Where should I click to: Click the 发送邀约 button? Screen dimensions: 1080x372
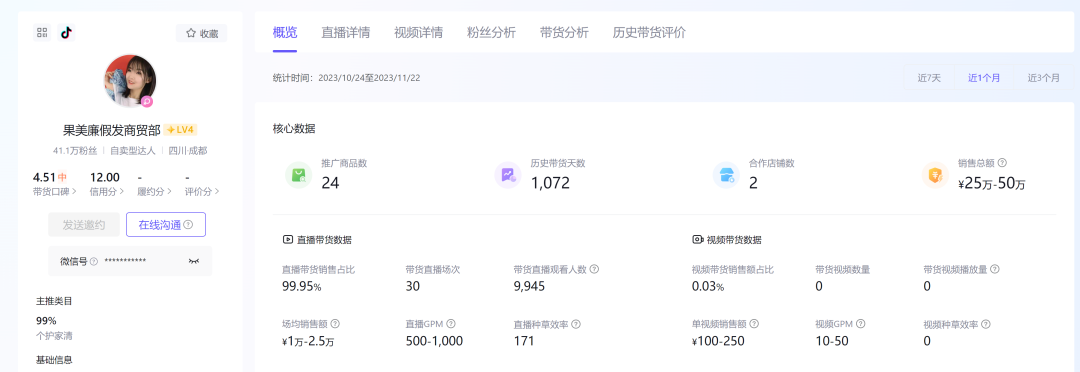point(84,225)
